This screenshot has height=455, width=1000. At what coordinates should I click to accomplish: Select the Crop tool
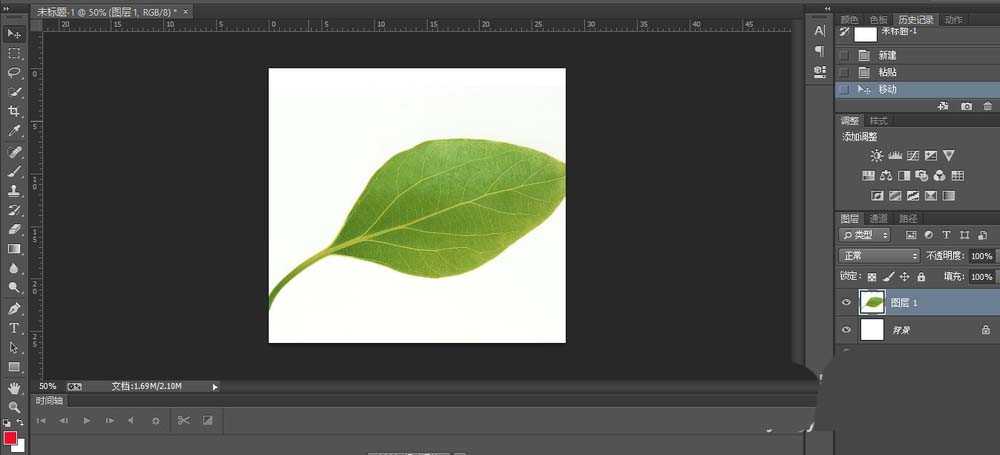[14, 111]
